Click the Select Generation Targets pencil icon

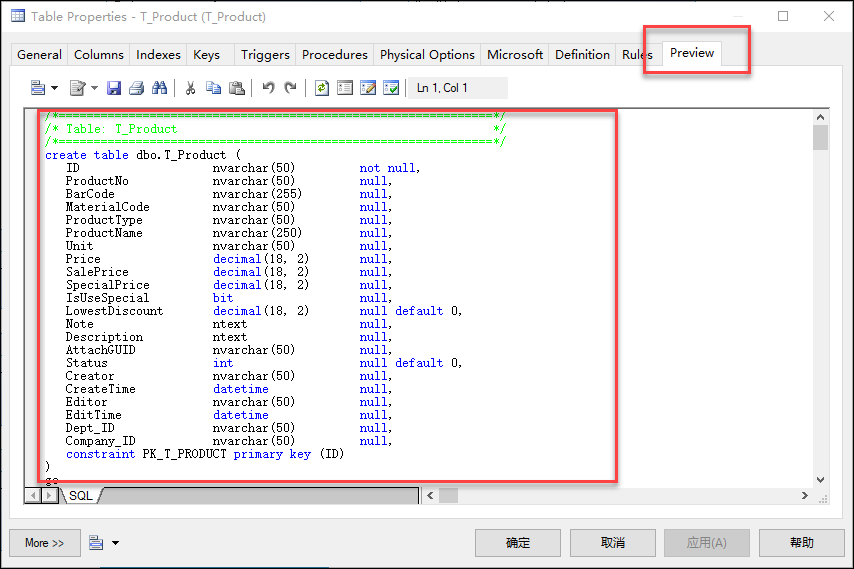(x=368, y=88)
